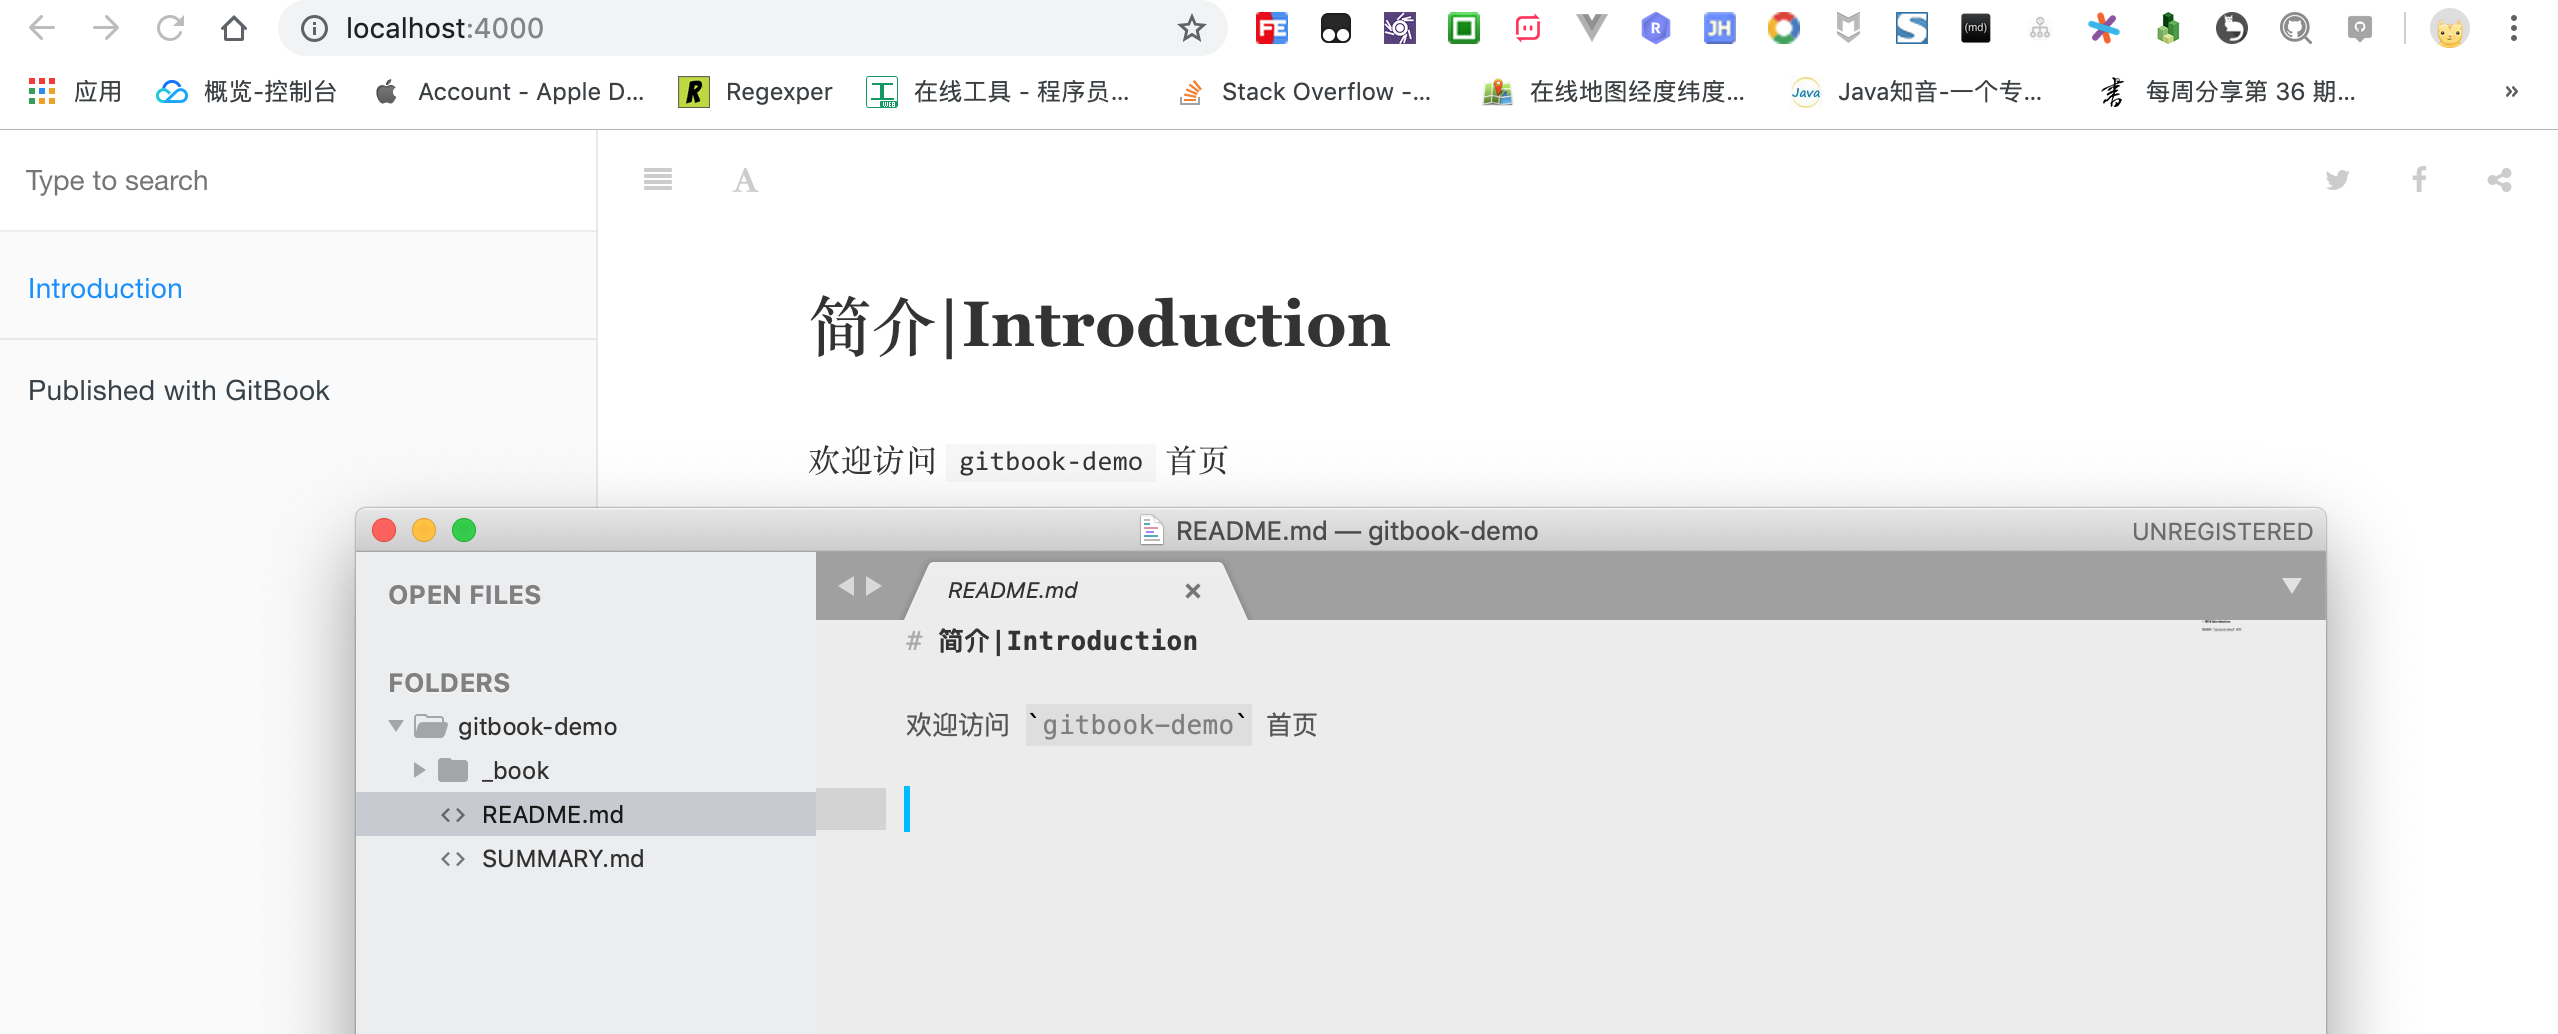2558x1034 pixels.
Task: Collapse the gitbook-demo folder tree
Action: pos(396,726)
